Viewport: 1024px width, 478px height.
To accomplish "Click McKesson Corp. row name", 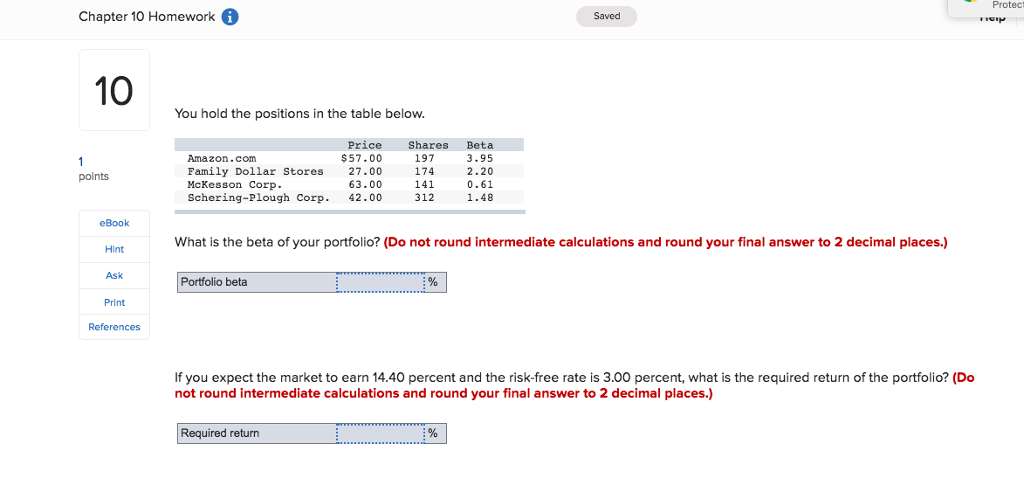I will (x=234, y=184).
